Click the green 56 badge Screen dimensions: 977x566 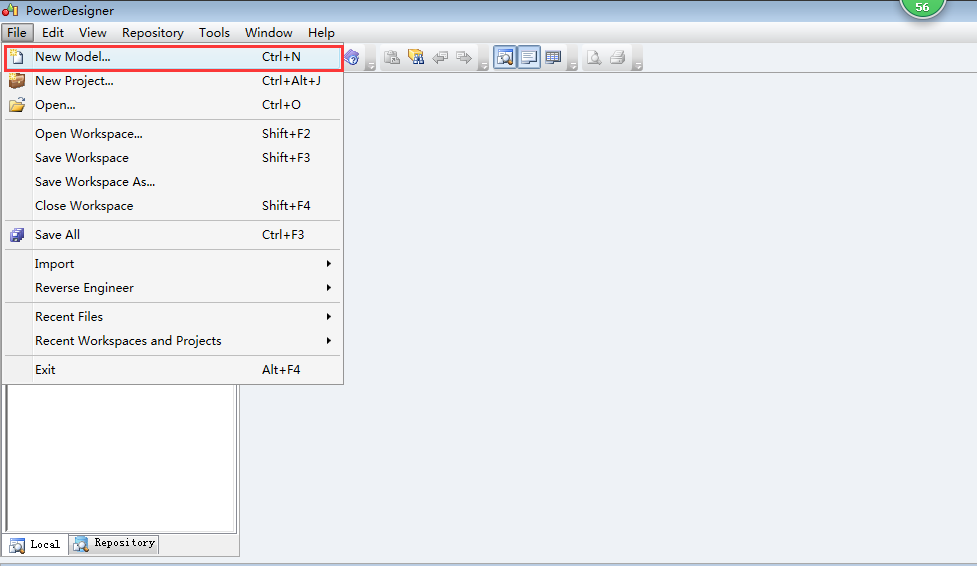click(x=922, y=7)
